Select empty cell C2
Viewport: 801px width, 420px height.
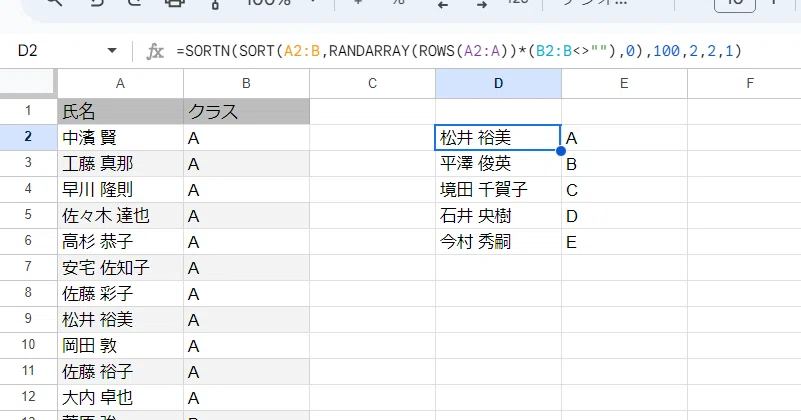pos(372,137)
